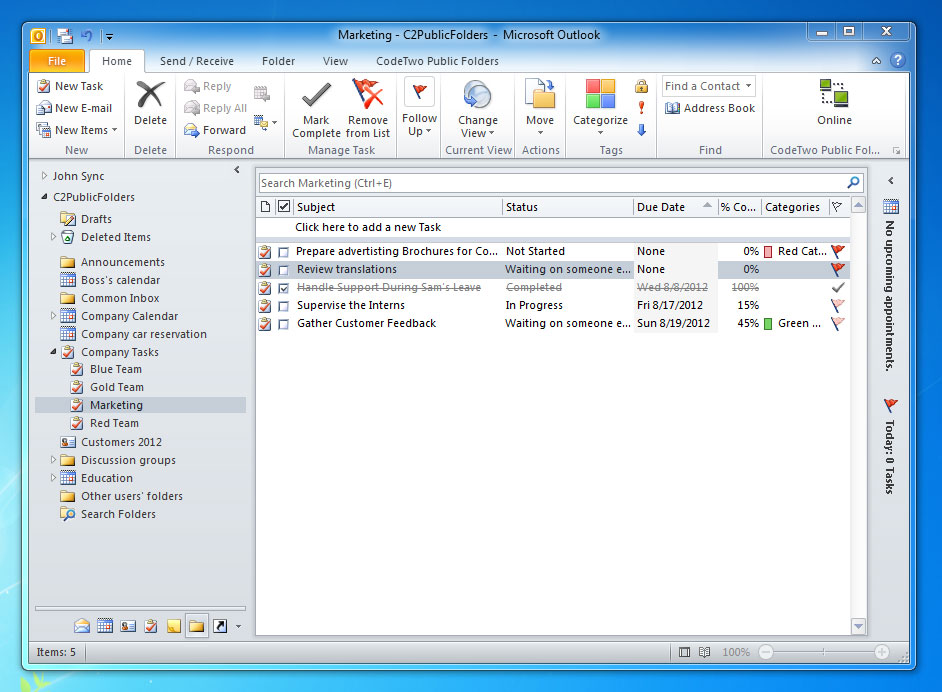The width and height of the screenshot is (942, 692).
Task: Switch to Tasks in navigation bar
Action: pyautogui.click(x=151, y=626)
